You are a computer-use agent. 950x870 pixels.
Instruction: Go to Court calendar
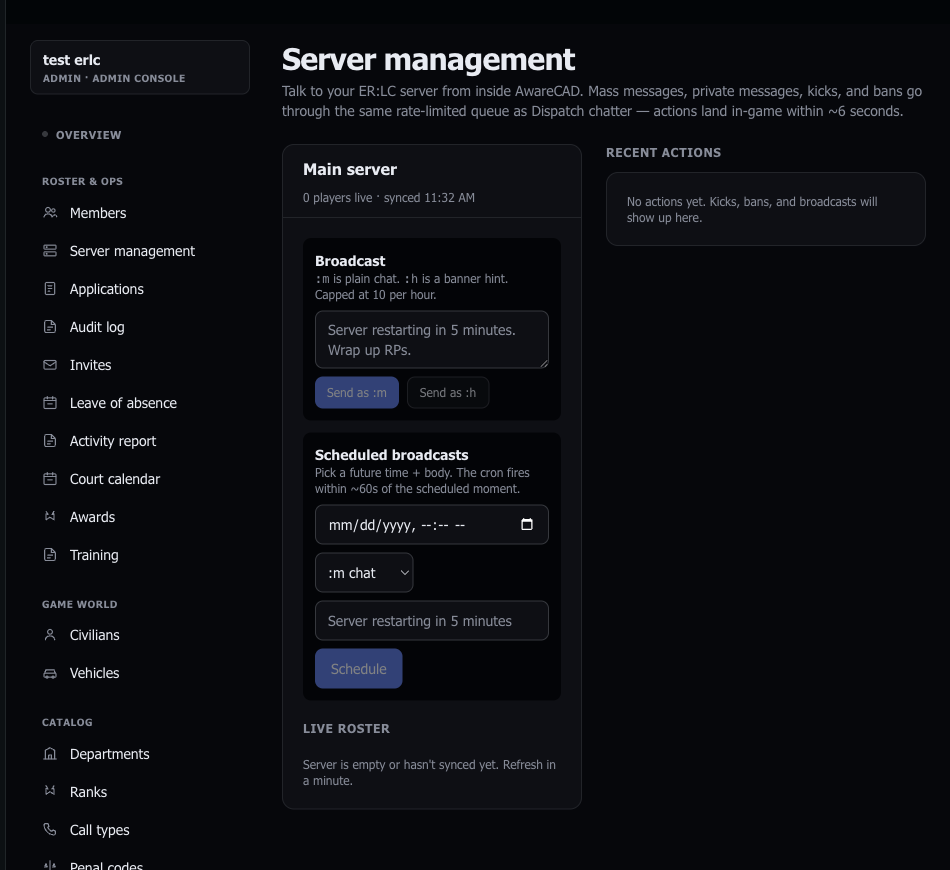pyautogui.click(x=115, y=479)
